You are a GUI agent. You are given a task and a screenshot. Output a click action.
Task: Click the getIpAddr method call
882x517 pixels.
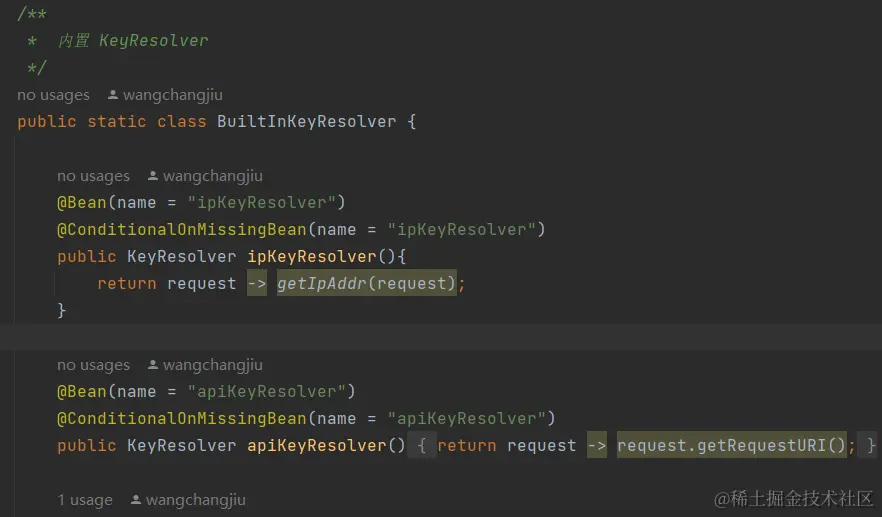322,283
